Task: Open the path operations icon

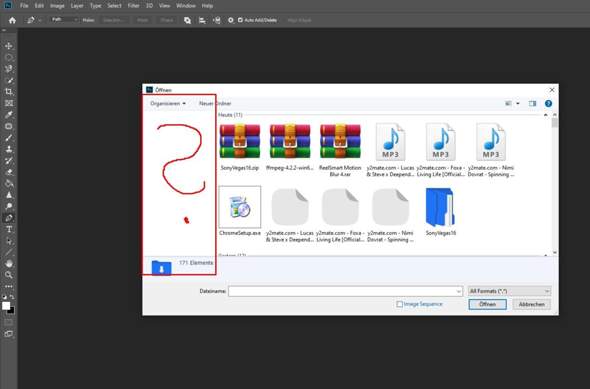Action: pos(187,20)
